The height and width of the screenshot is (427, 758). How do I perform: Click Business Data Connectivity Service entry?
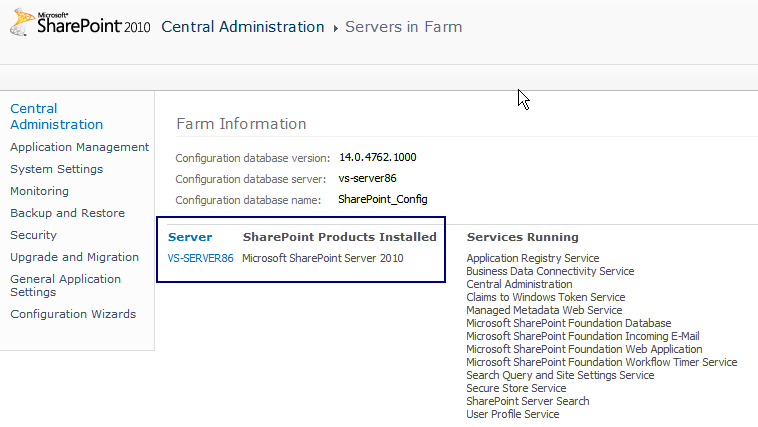click(x=550, y=271)
